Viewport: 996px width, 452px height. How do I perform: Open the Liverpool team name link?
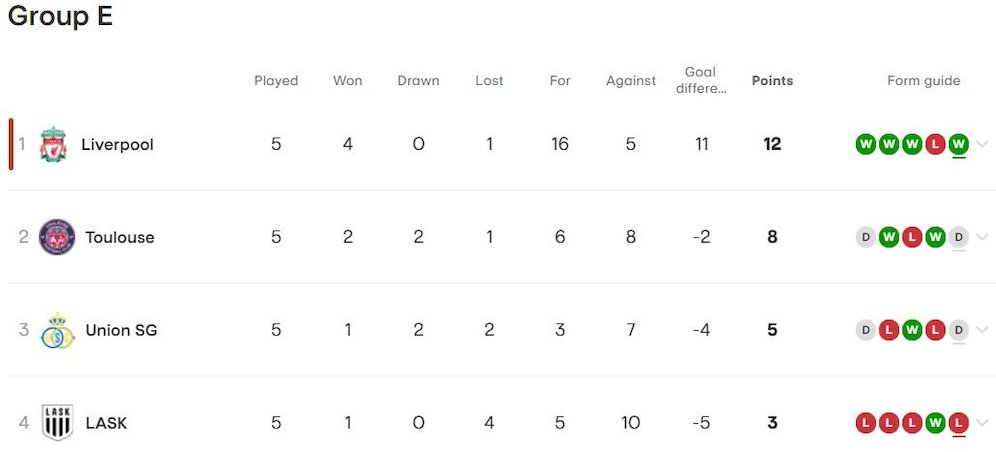(x=117, y=144)
